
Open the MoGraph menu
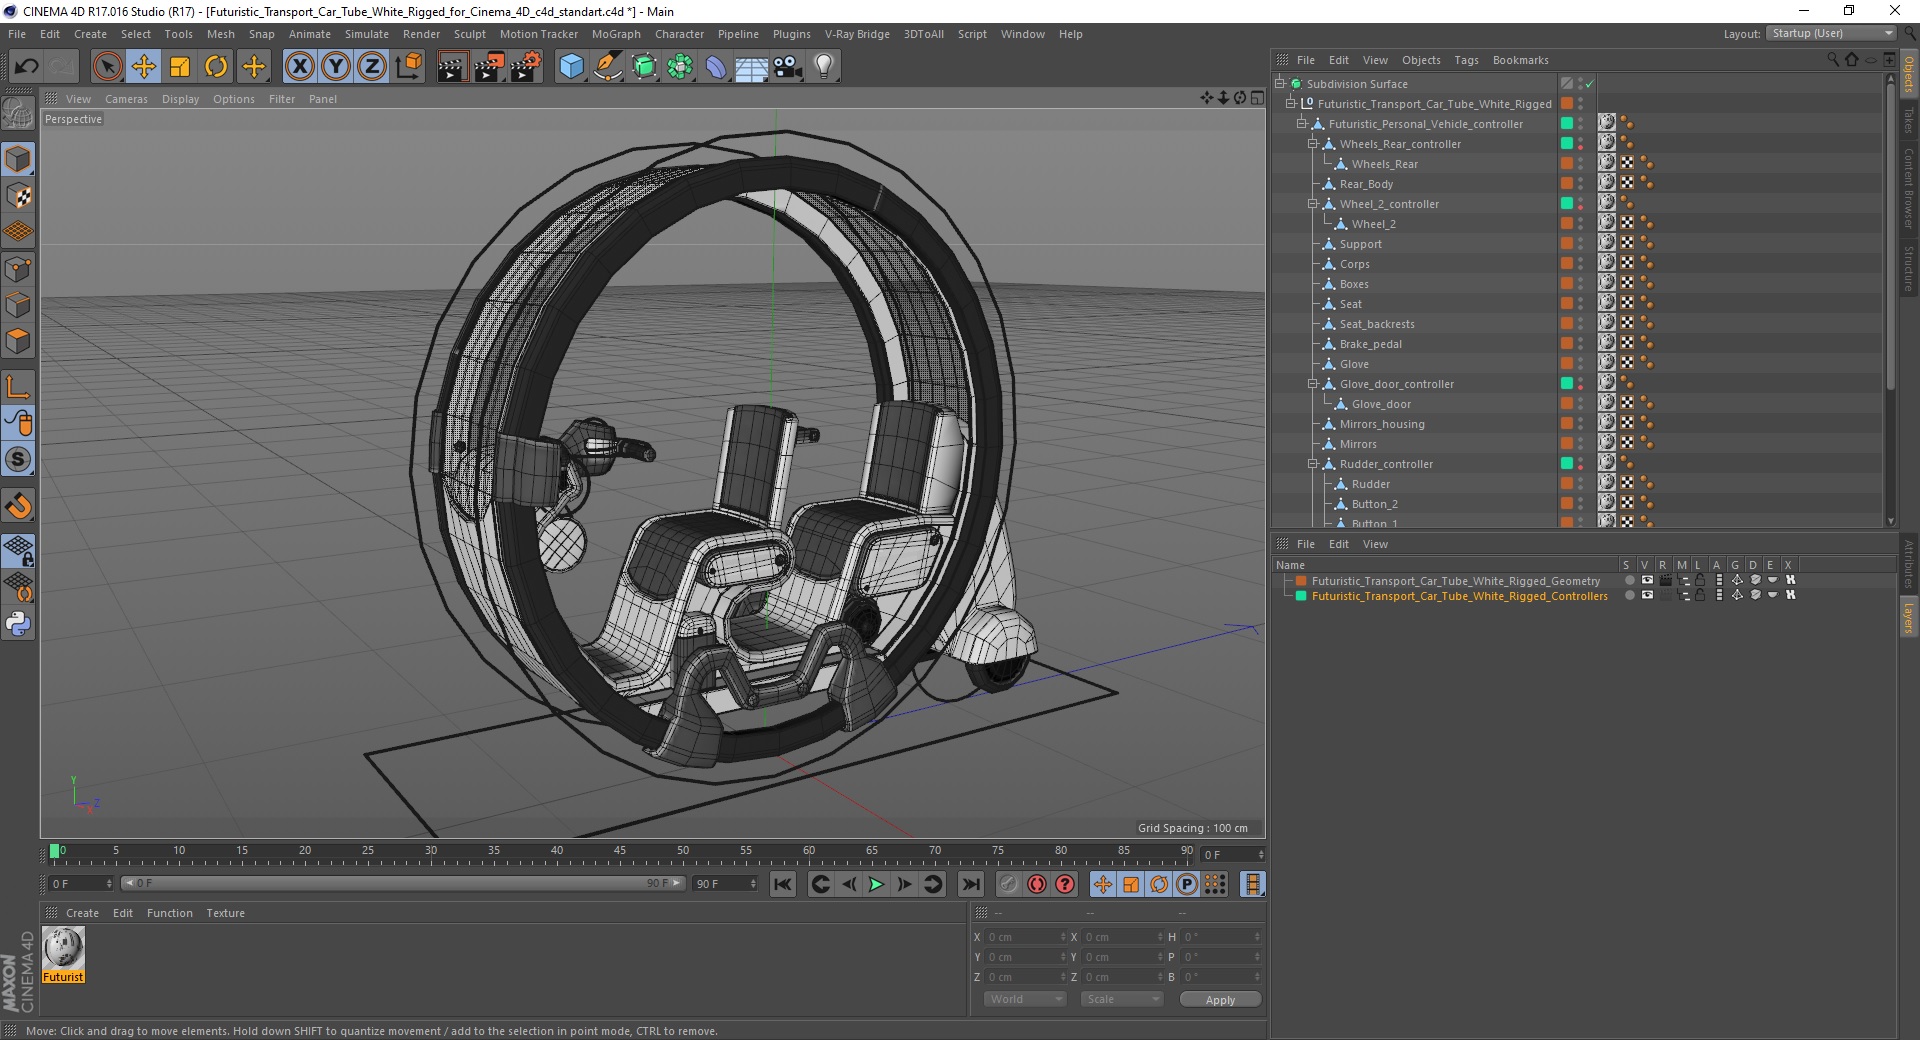point(616,34)
